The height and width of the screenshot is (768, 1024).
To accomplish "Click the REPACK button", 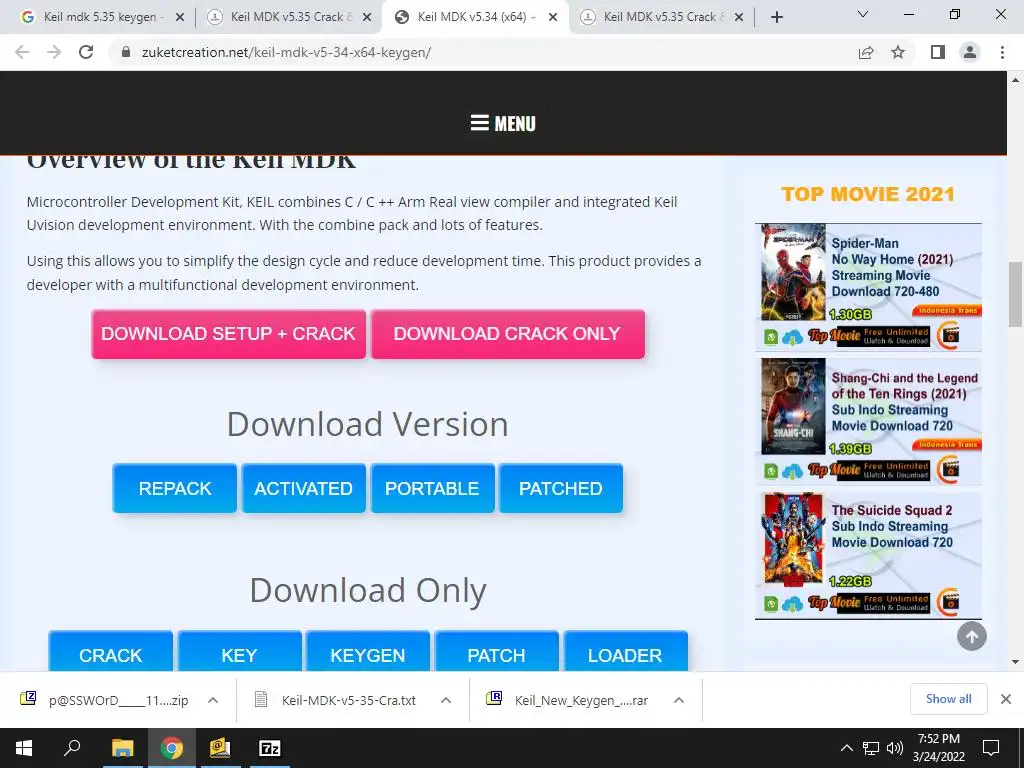I will pos(175,488).
